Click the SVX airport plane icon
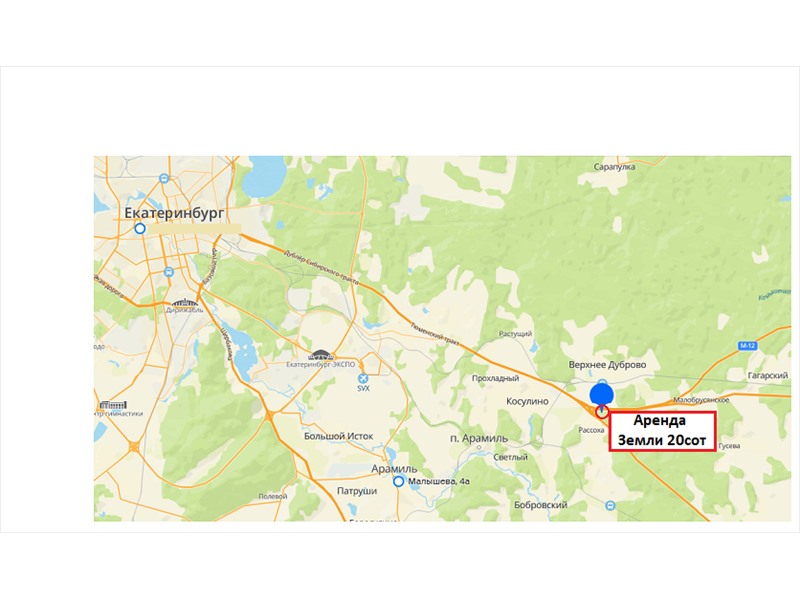 [x=363, y=378]
